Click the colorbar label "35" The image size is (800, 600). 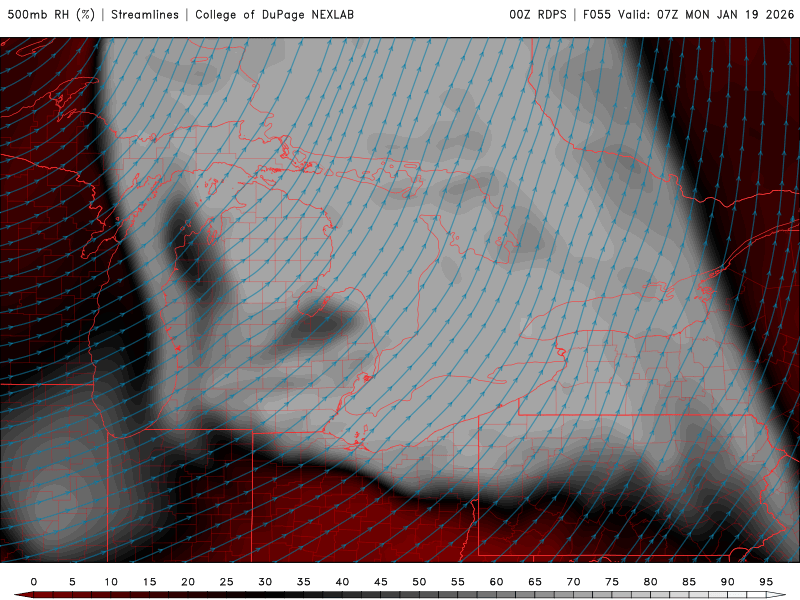pos(304,582)
